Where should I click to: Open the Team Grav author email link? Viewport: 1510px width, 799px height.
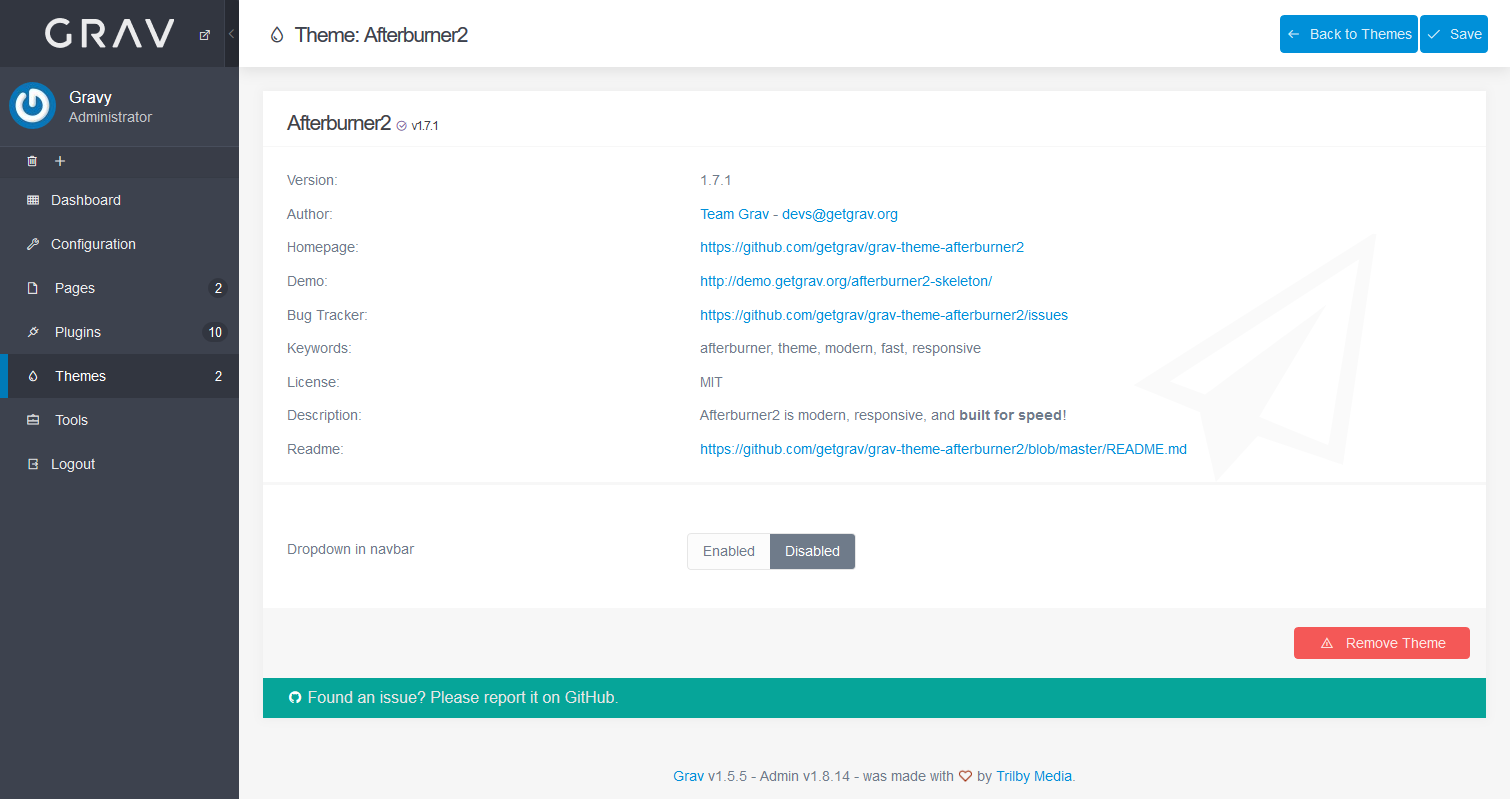[799, 214]
